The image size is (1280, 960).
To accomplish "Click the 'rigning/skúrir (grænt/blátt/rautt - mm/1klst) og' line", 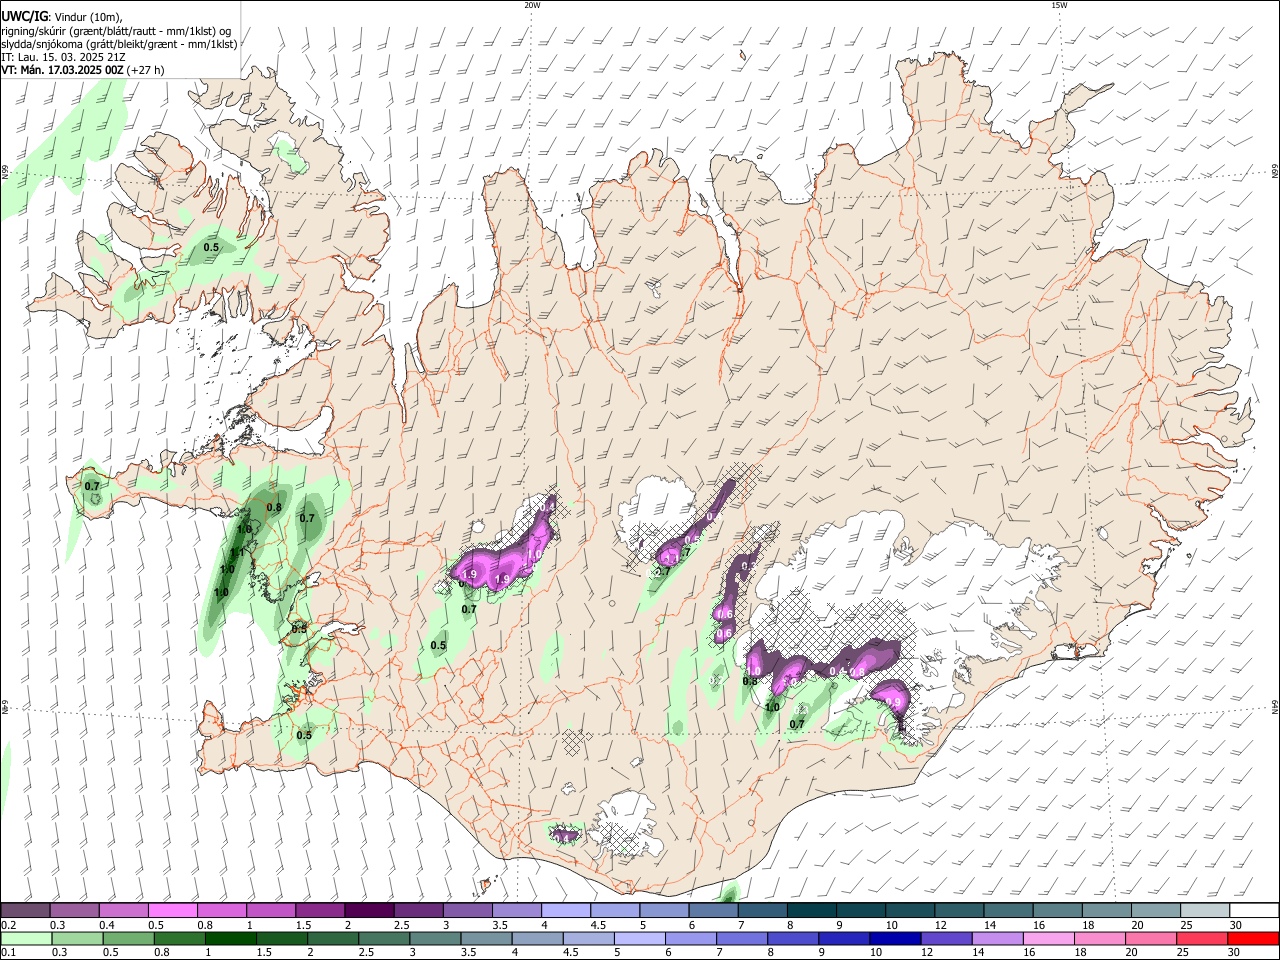I will click(x=116, y=31).
